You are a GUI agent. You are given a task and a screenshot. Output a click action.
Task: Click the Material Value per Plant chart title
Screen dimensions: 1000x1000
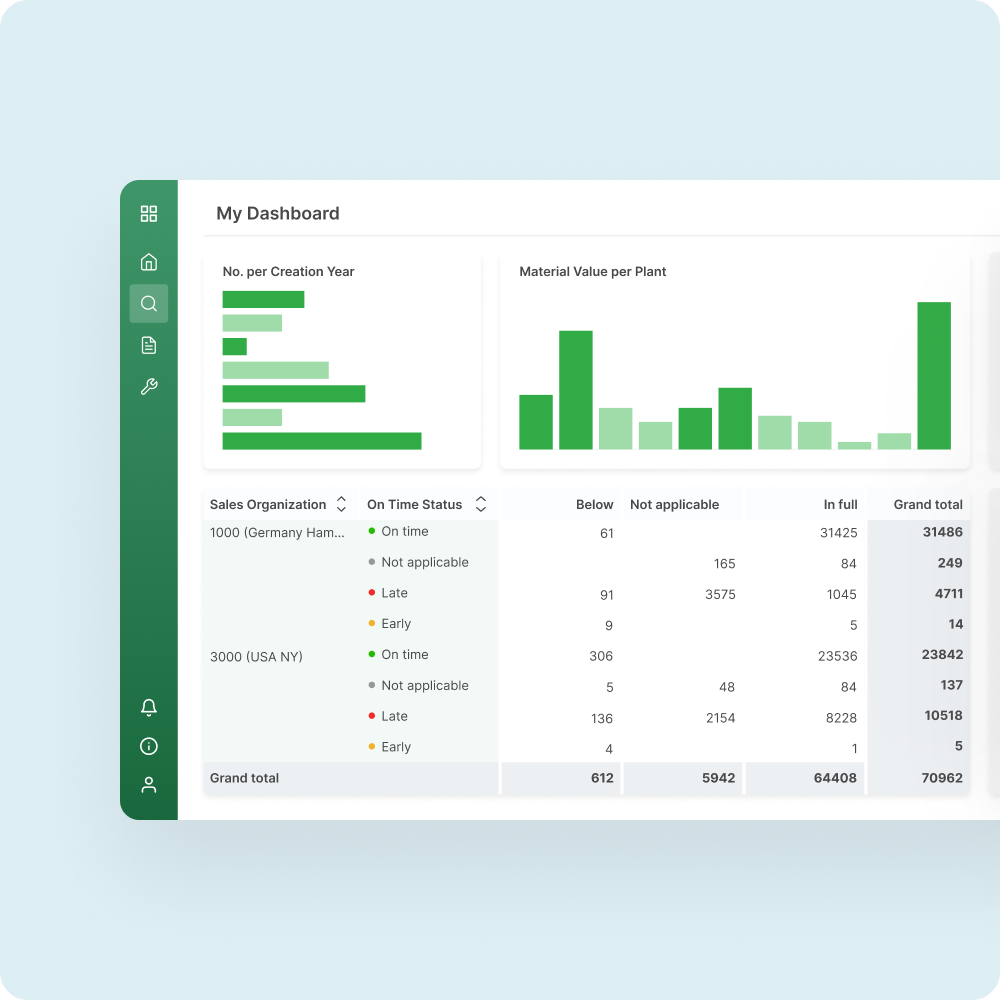click(592, 272)
